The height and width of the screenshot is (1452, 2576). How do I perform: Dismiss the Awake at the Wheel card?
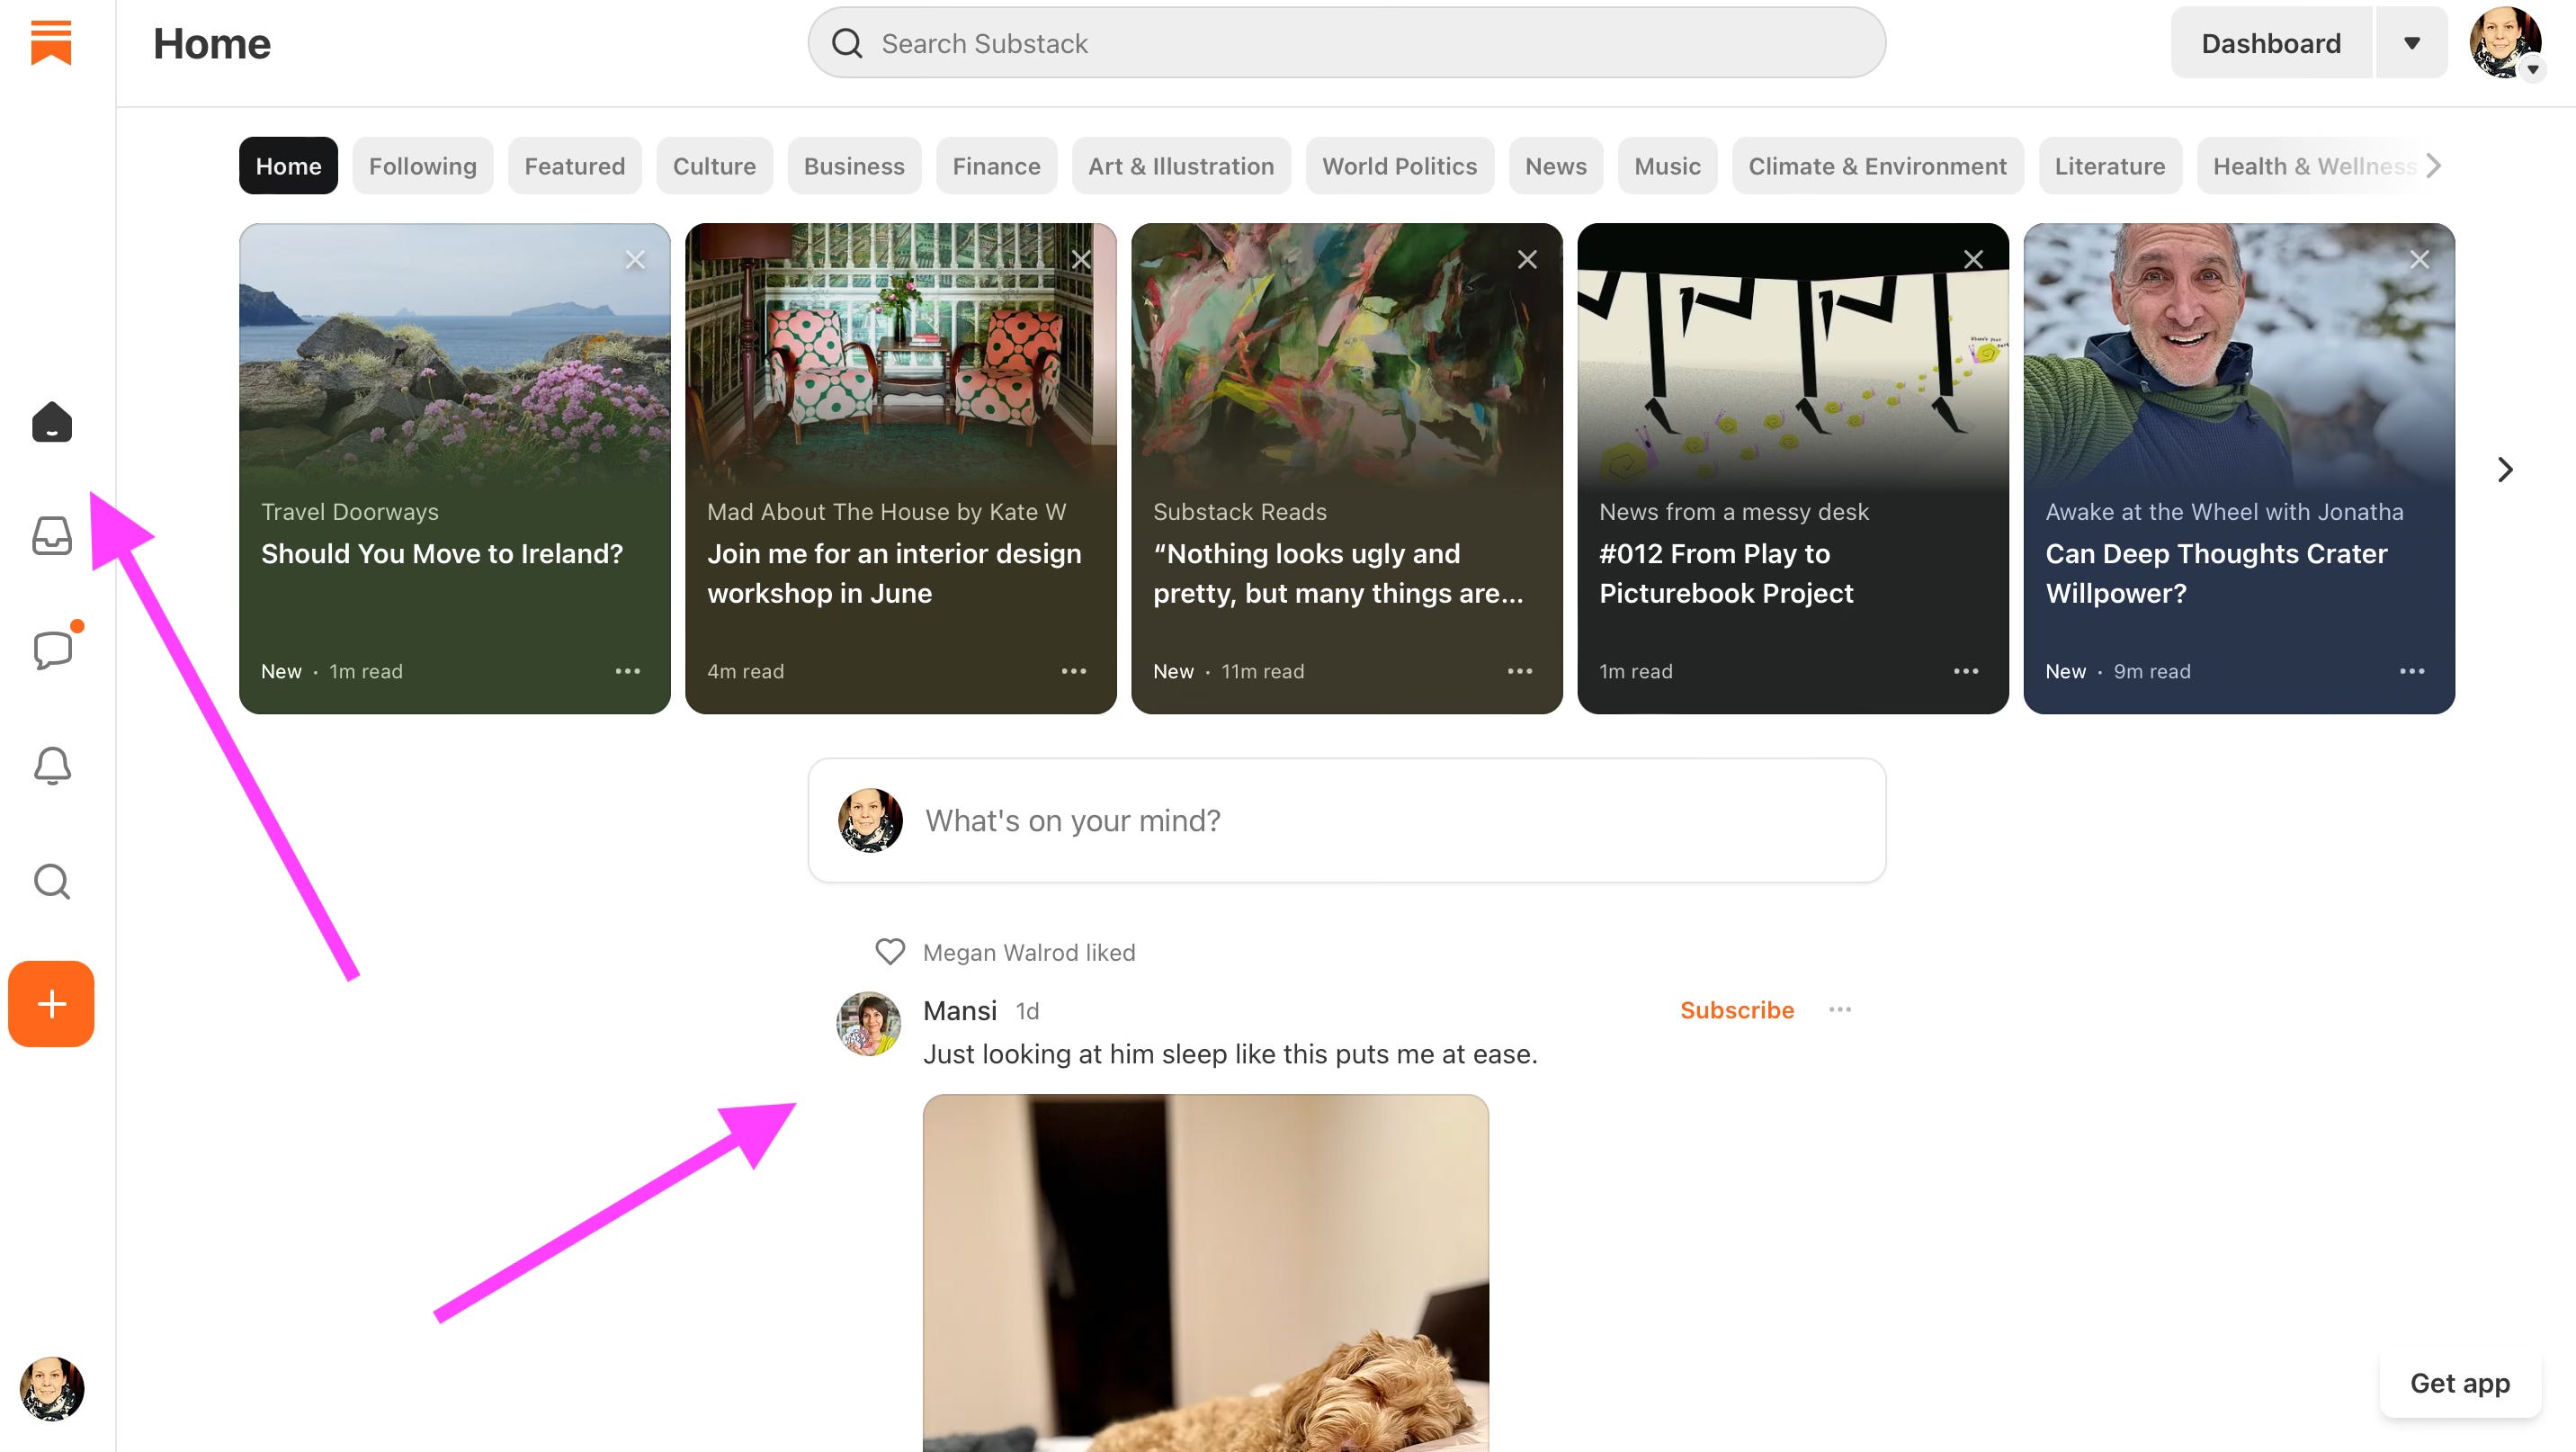tap(2419, 260)
